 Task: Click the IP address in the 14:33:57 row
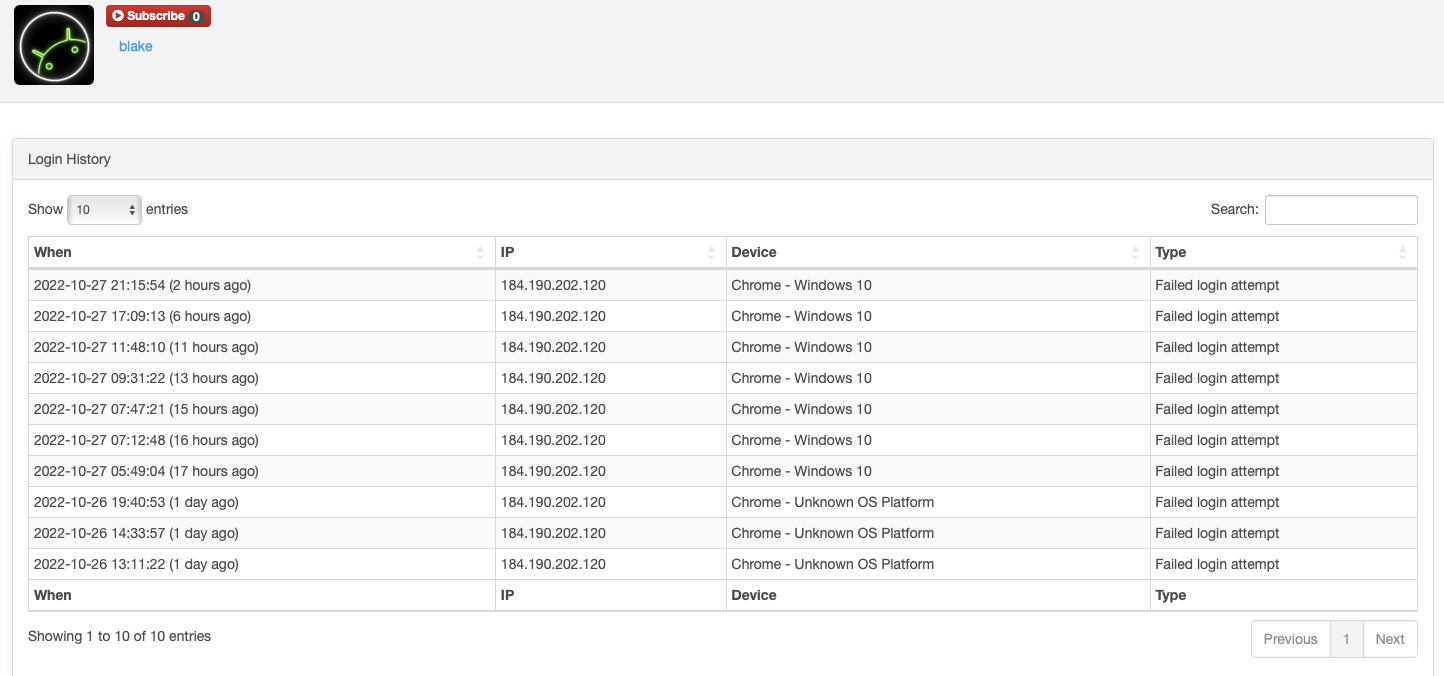(553, 533)
